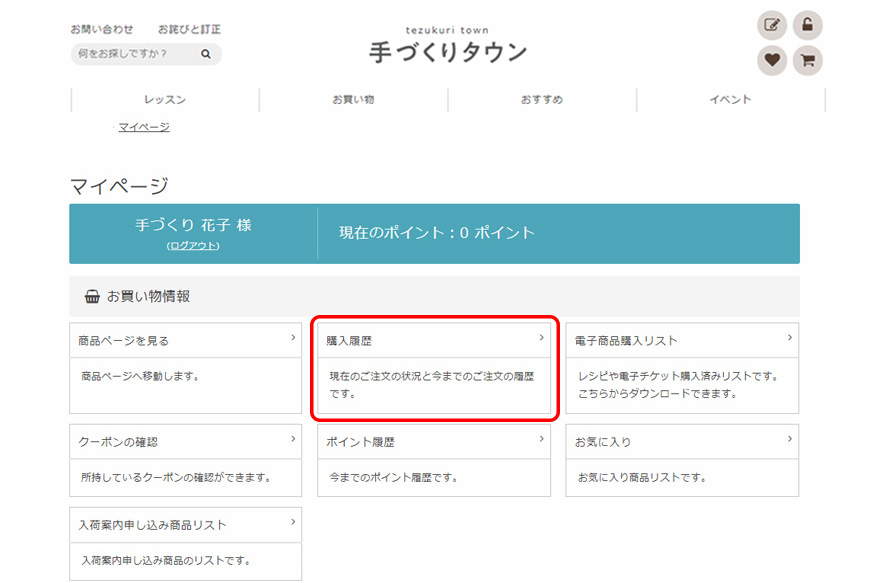The image size is (869, 583).
Task: Click the edit/register pencil icon
Action: [772, 25]
